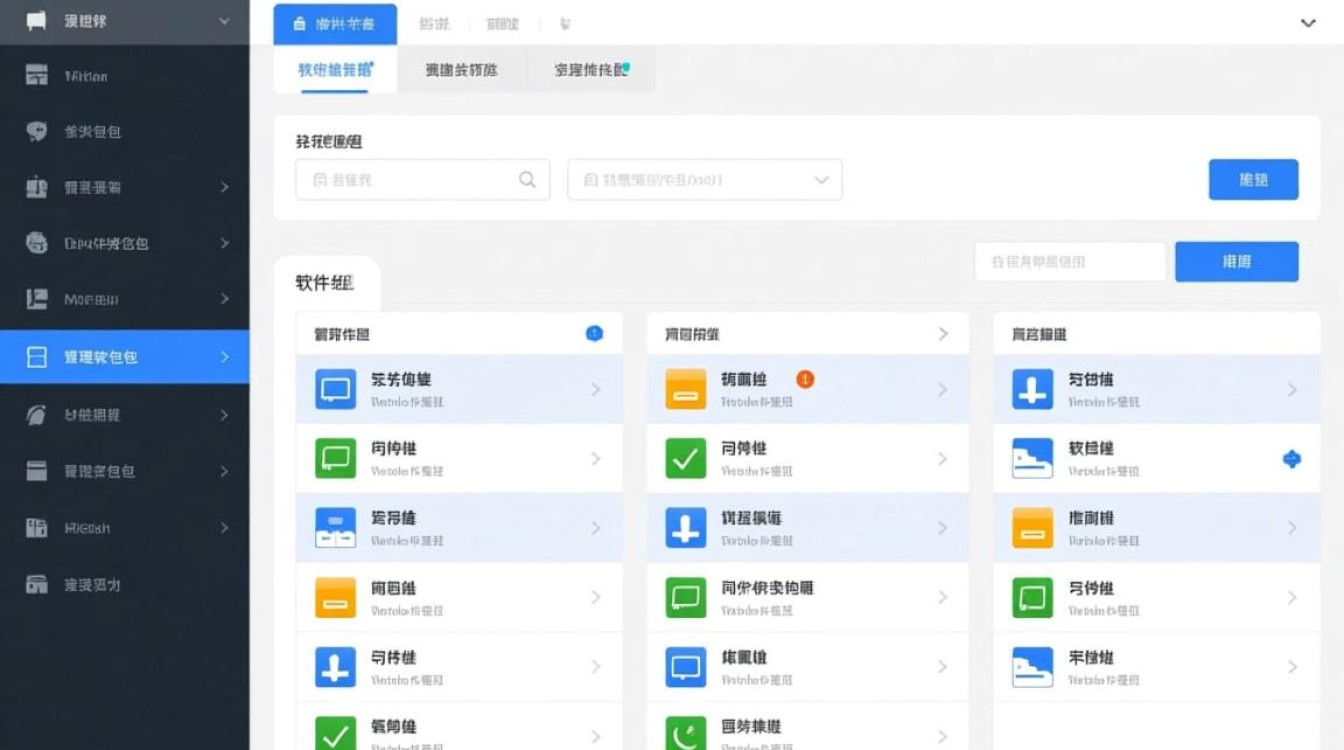This screenshot has height=750, width=1344.
Task: Open the blue drawer cabinet icon
Action: 336,528
